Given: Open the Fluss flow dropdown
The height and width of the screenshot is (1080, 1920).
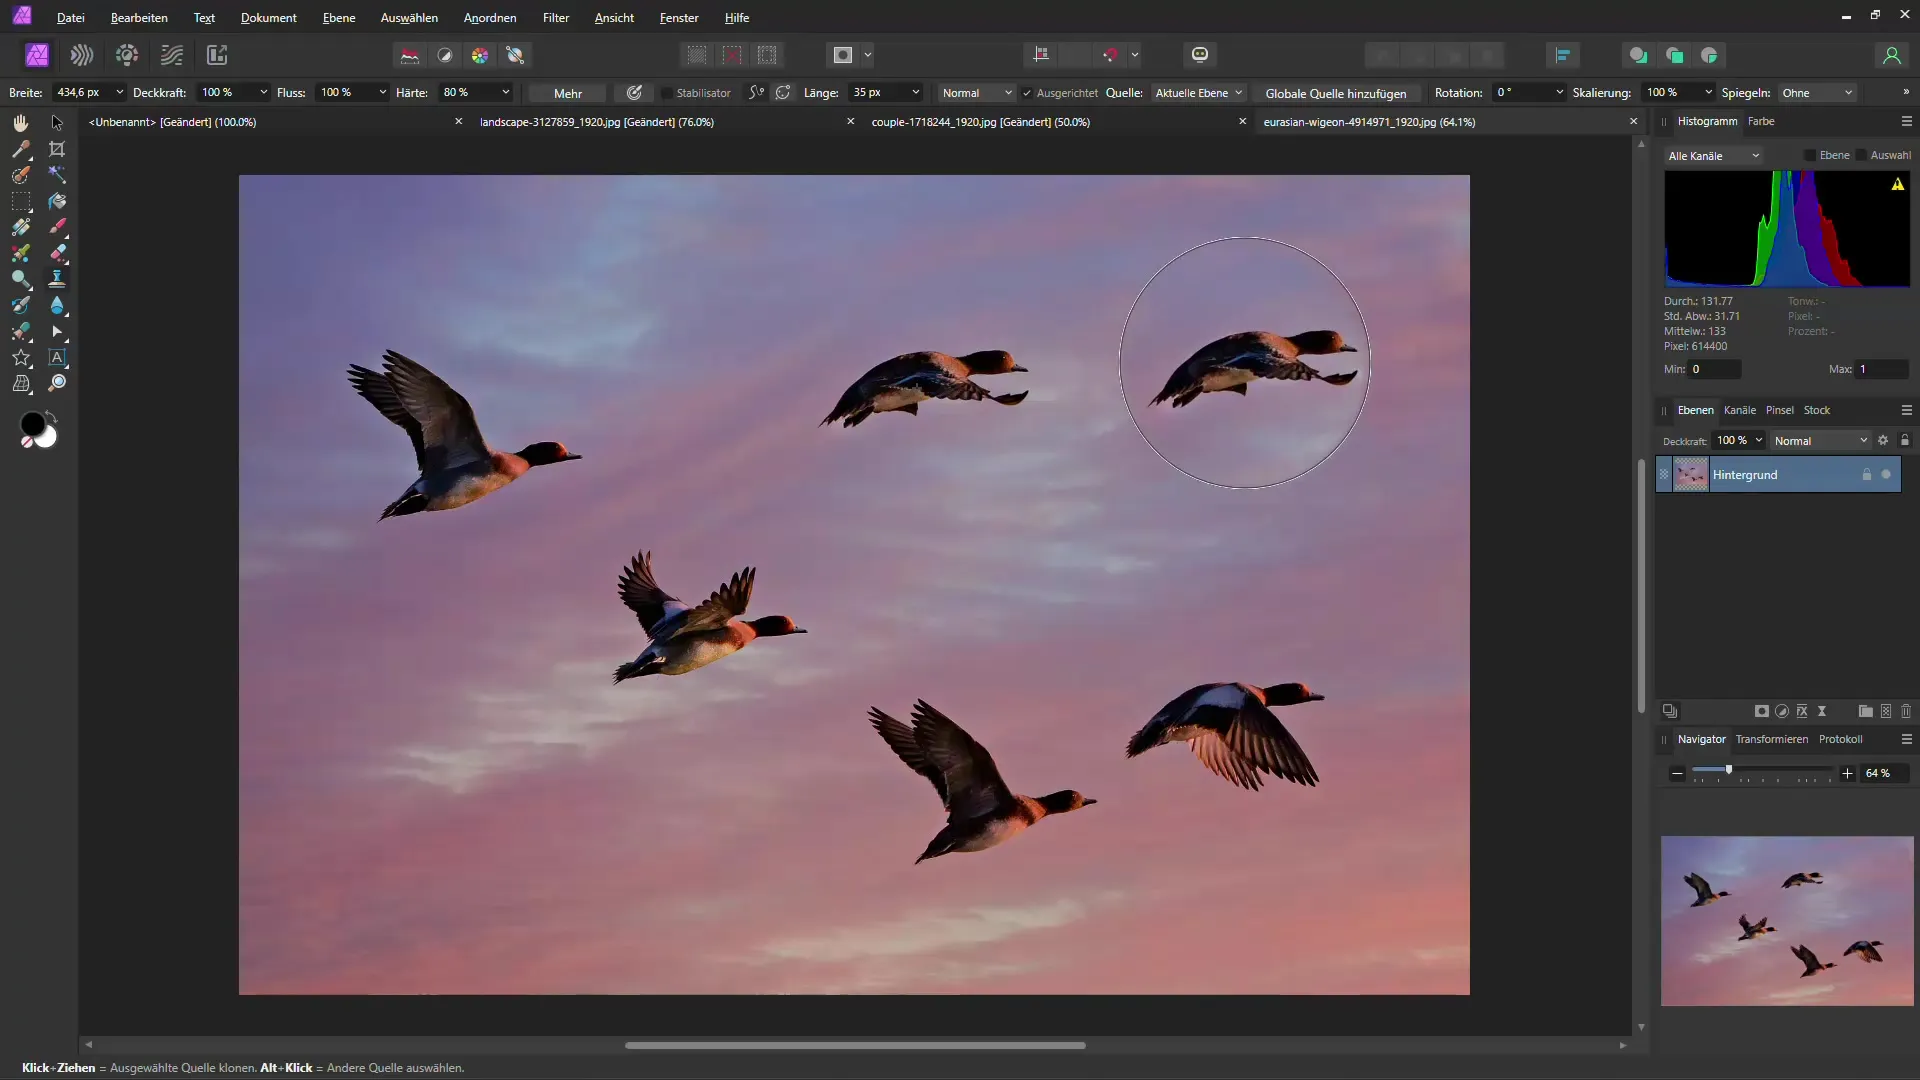Looking at the screenshot, I should tap(382, 92).
